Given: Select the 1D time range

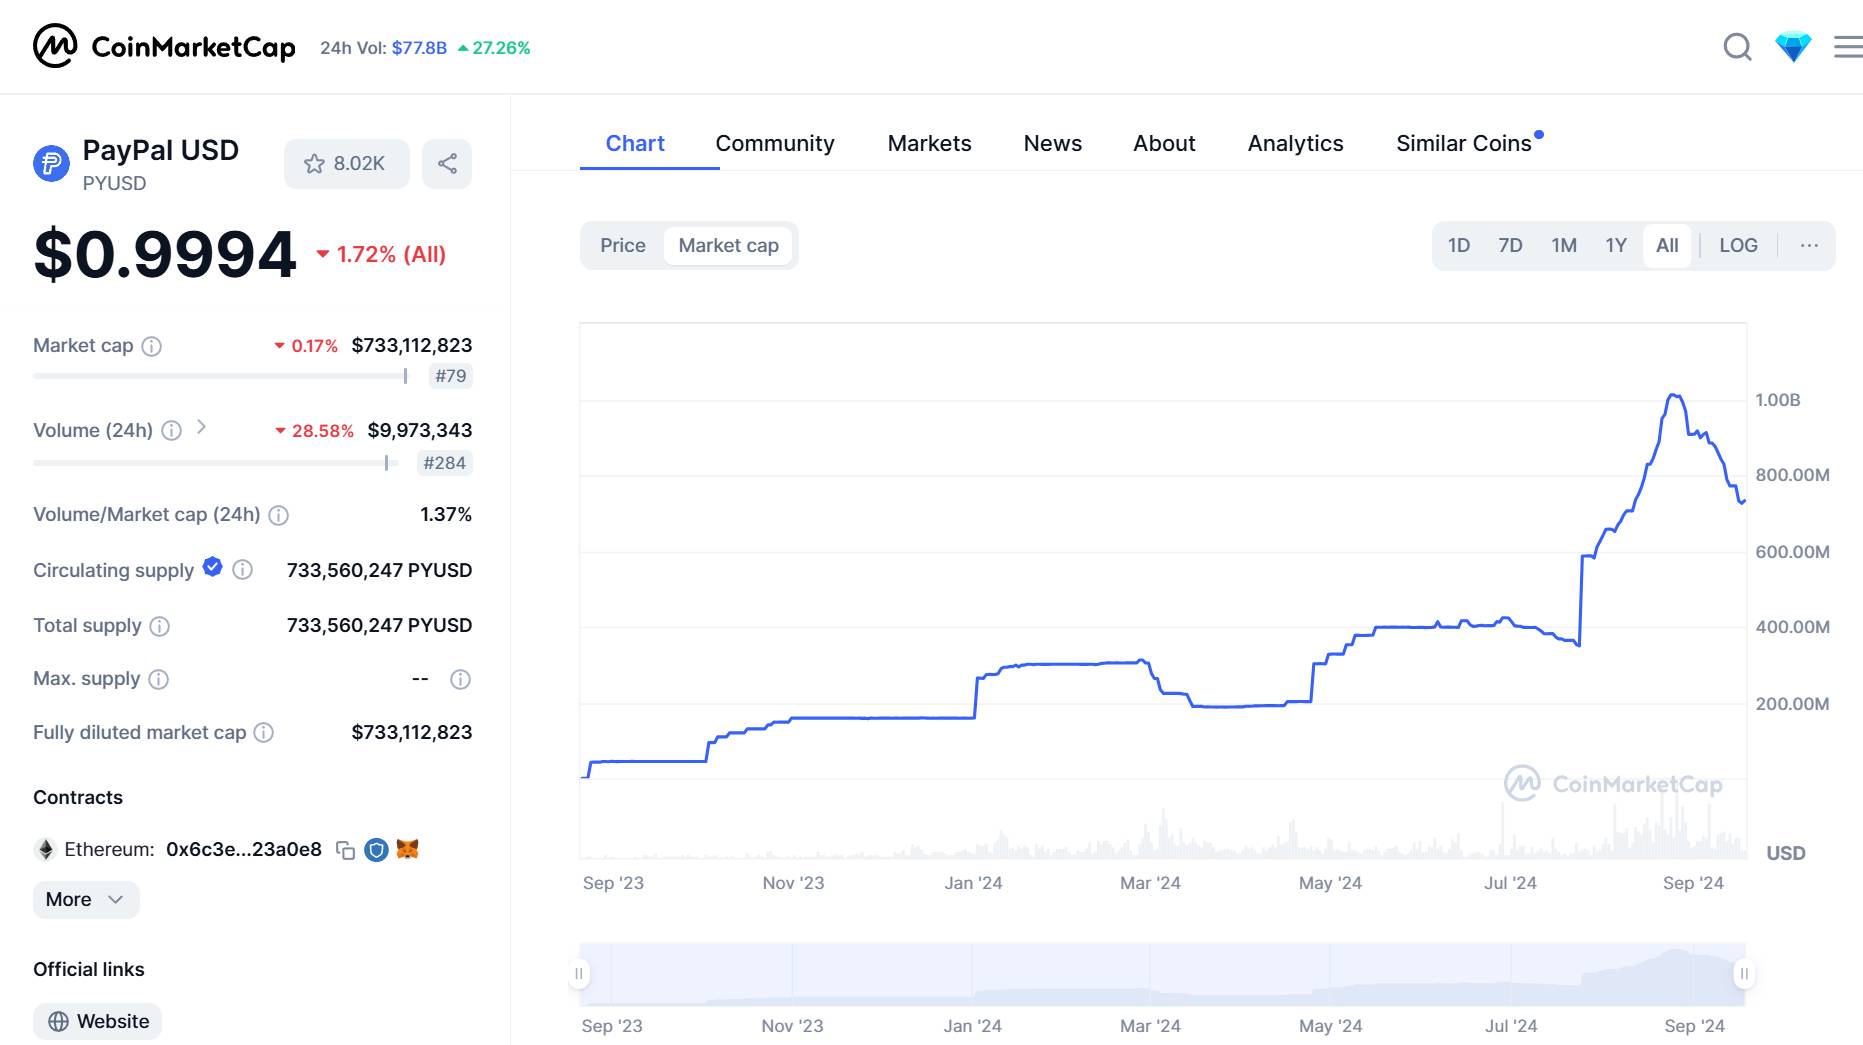Looking at the screenshot, I should coord(1459,245).
